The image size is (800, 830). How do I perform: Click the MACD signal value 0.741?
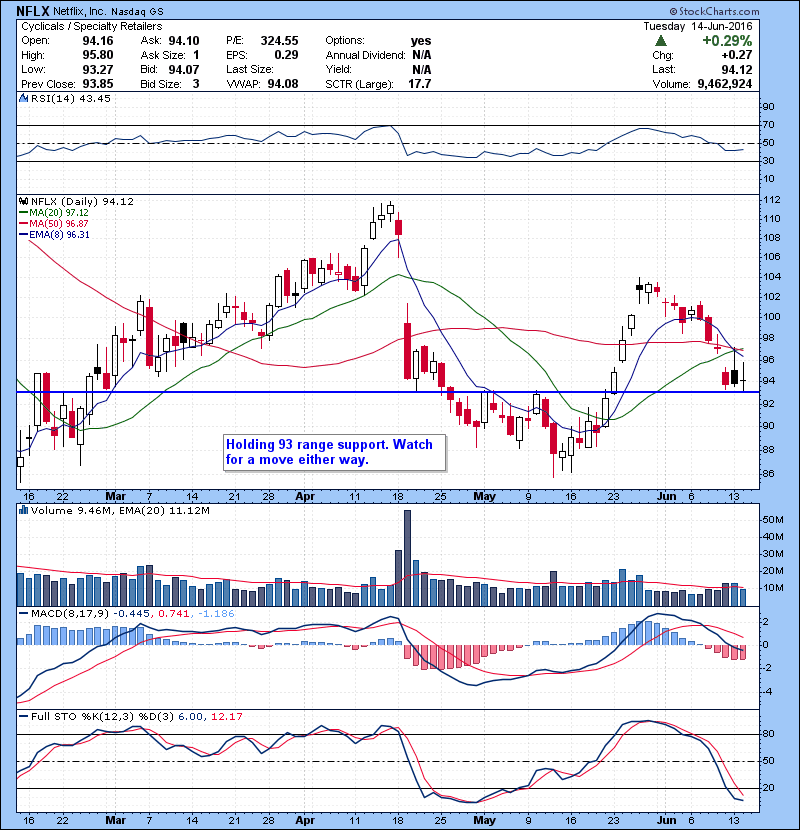coord(174,614)
